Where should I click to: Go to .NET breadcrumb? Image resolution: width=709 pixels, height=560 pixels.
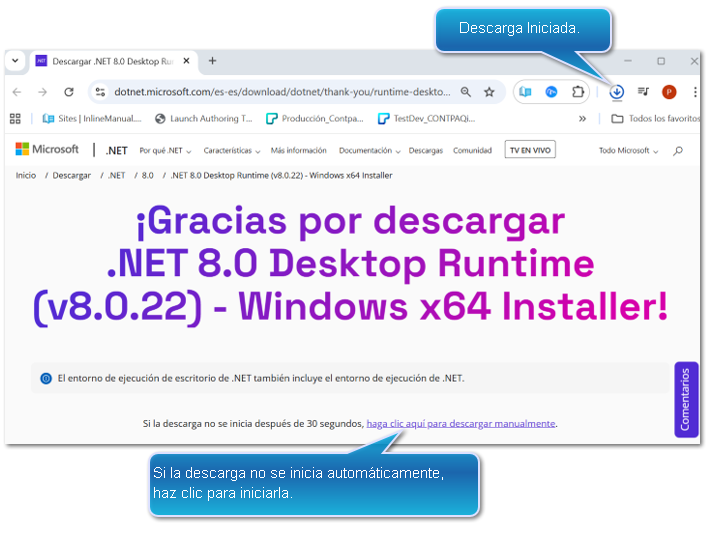point(117,176)
